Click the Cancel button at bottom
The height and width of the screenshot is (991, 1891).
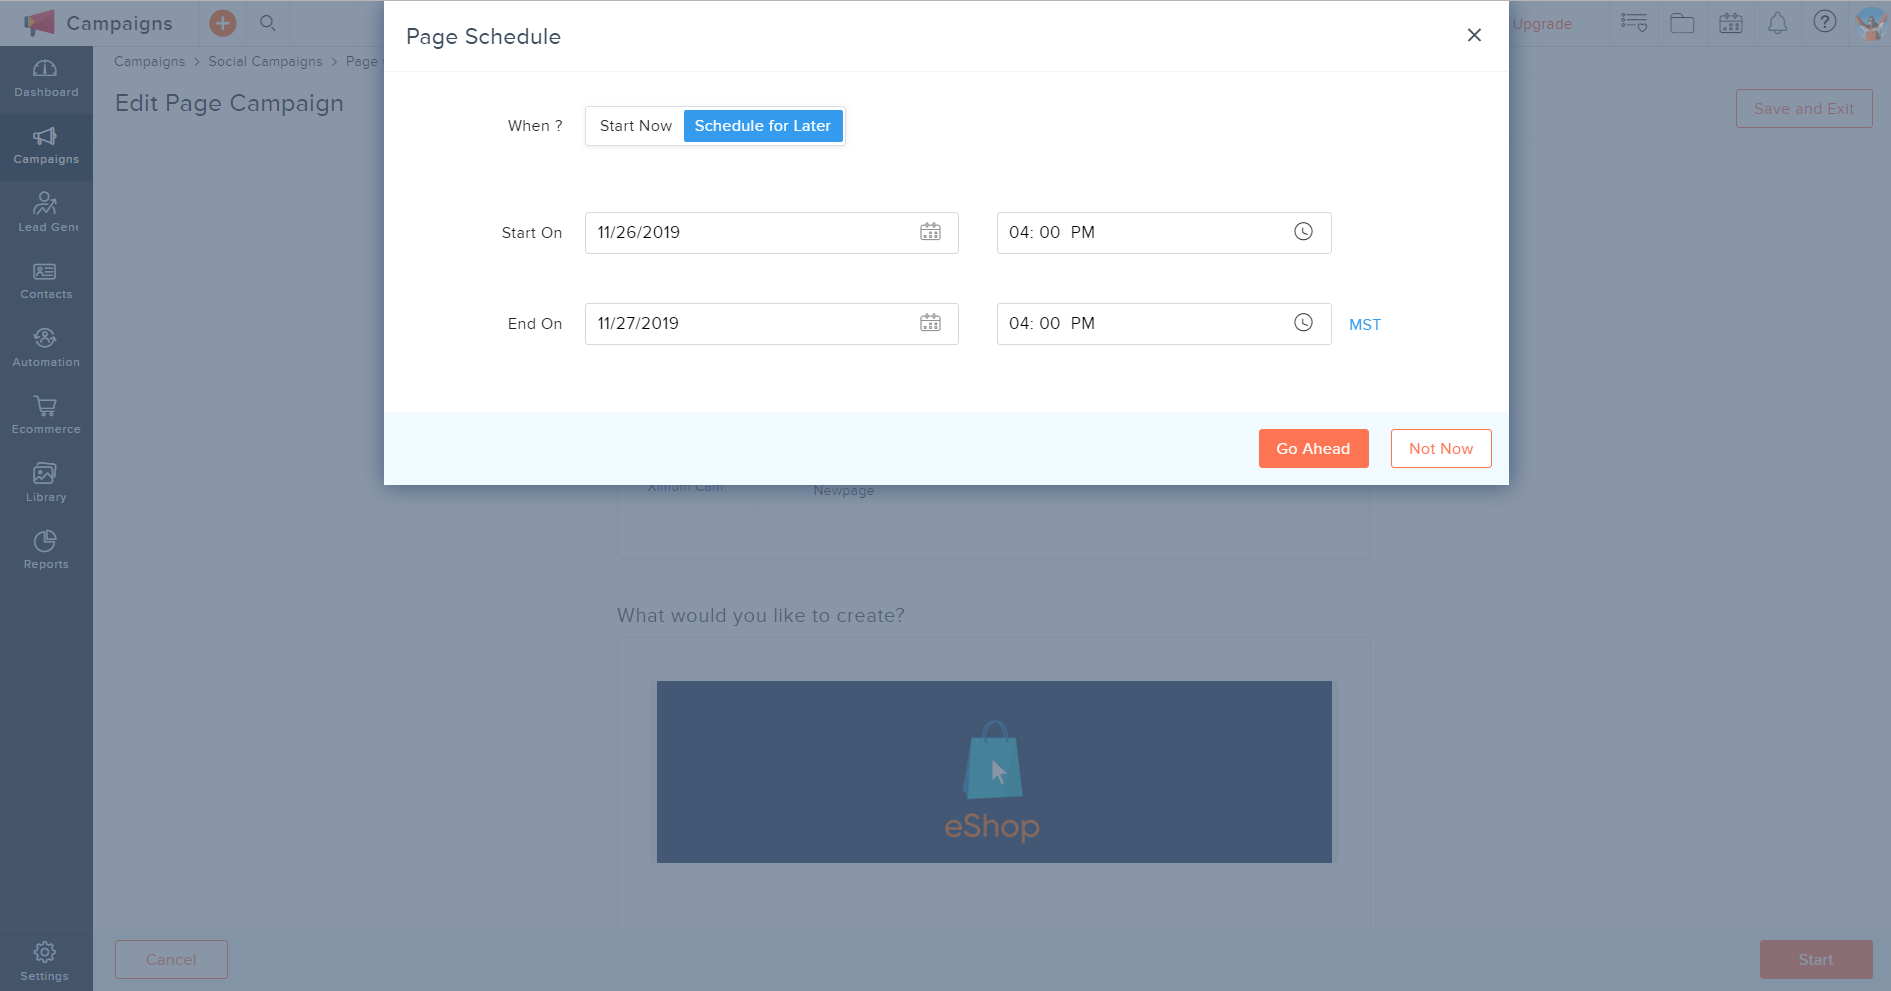point(171,960)
